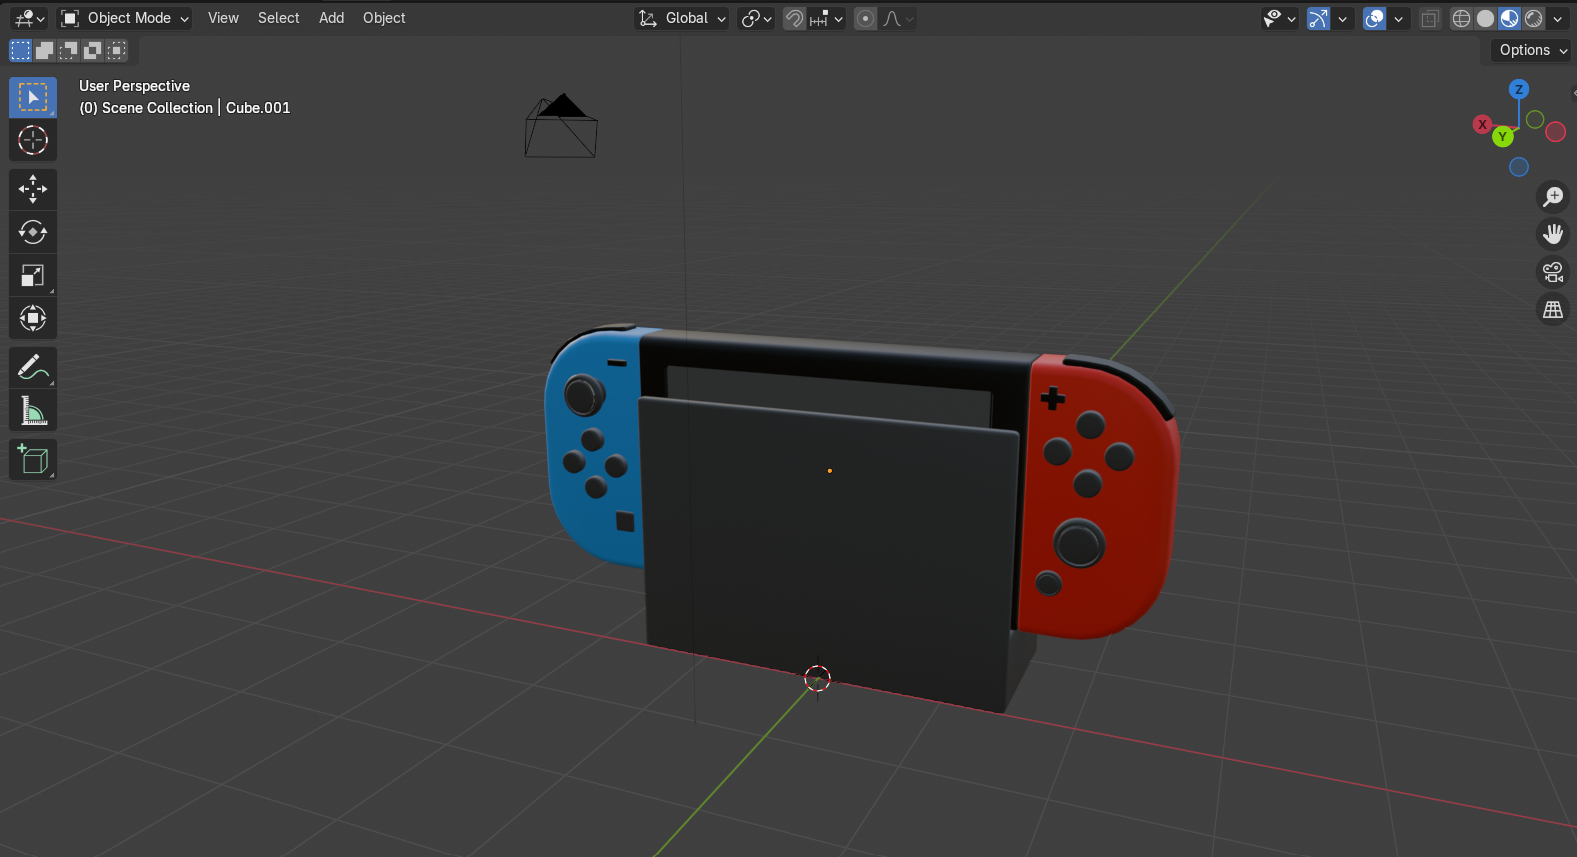This screenshot has height=857, width=1577.
Task: Open the Object menu
Action: (x=384, y=18)
